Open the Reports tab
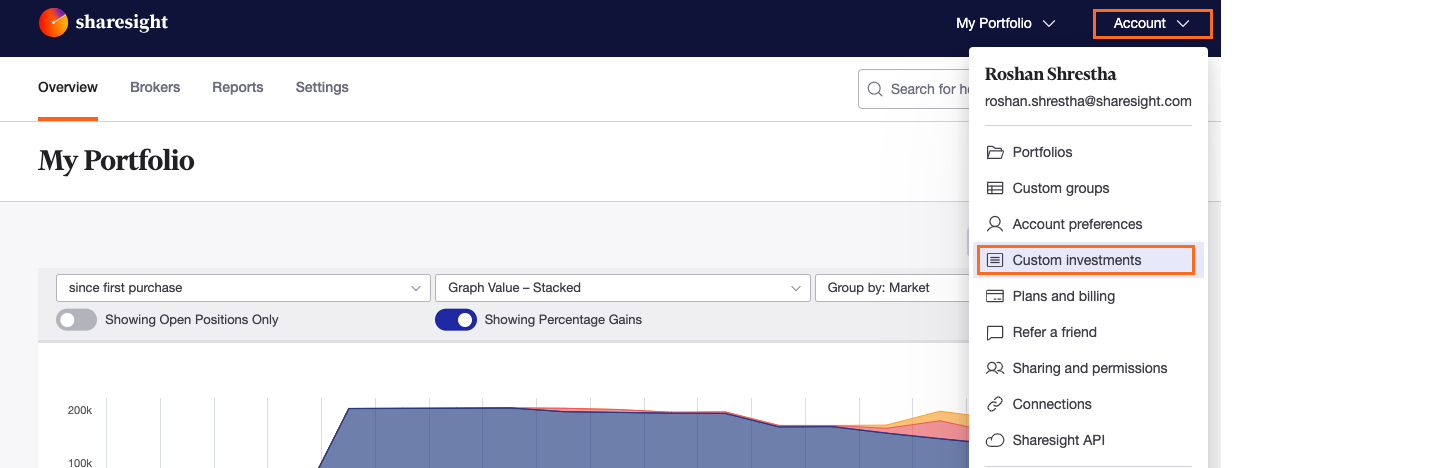1434x468 pixels. [238, 88]
